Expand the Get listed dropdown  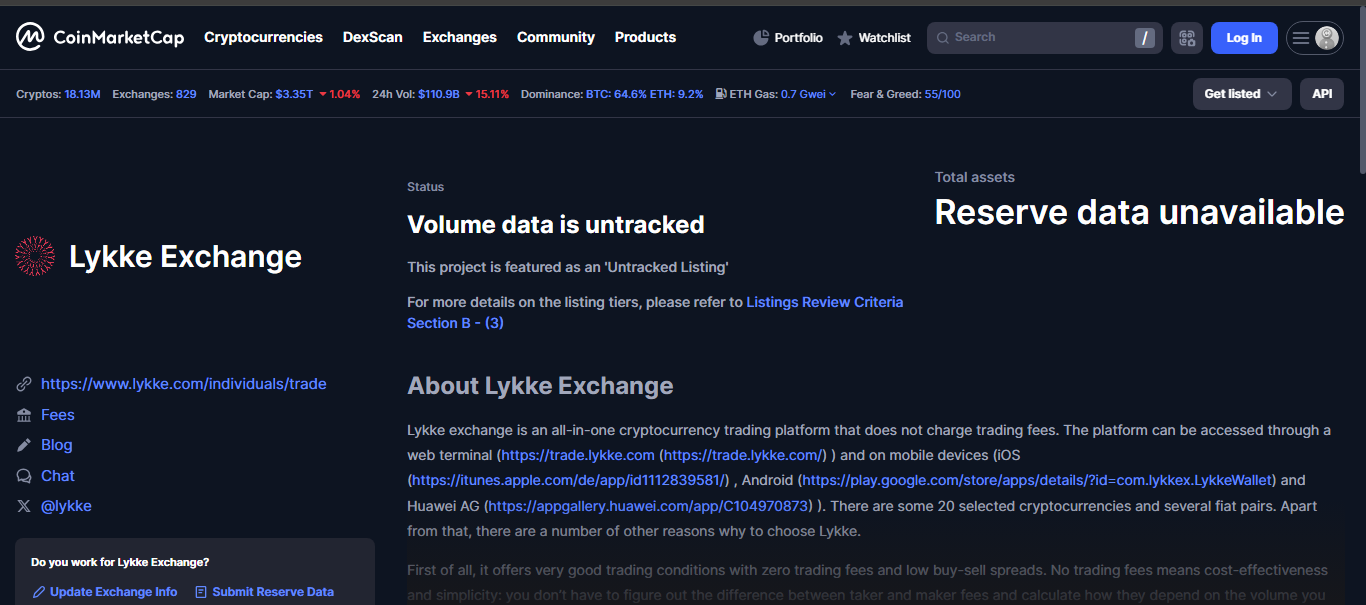[1242, 94]
